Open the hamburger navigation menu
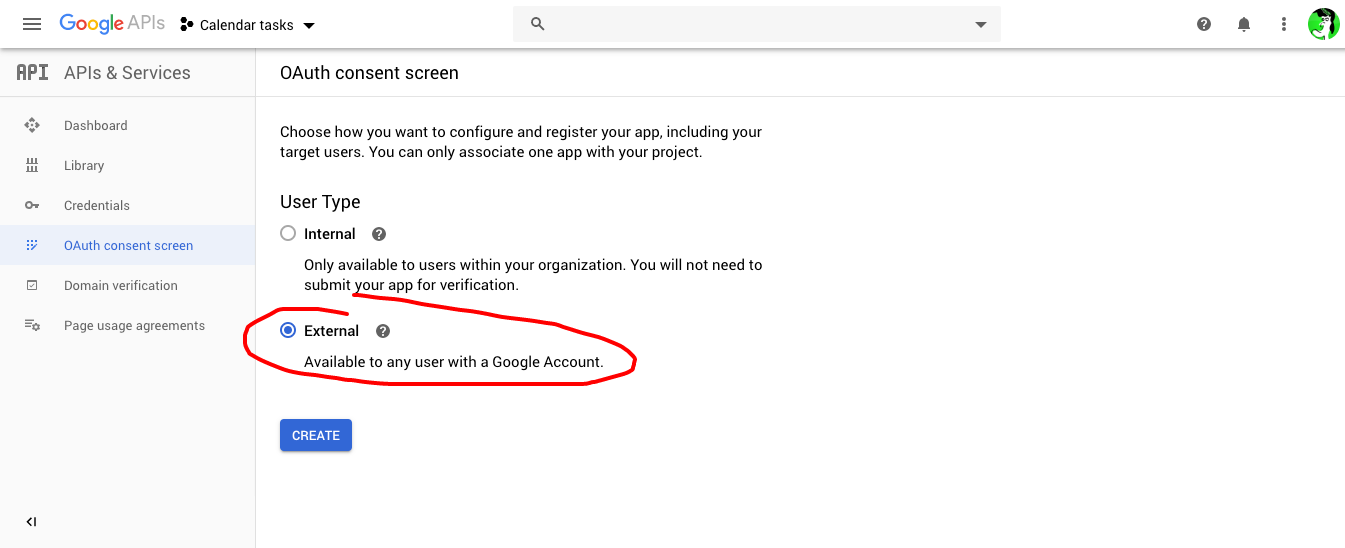This screenshot has width=1345, height=548. [32, 24]
